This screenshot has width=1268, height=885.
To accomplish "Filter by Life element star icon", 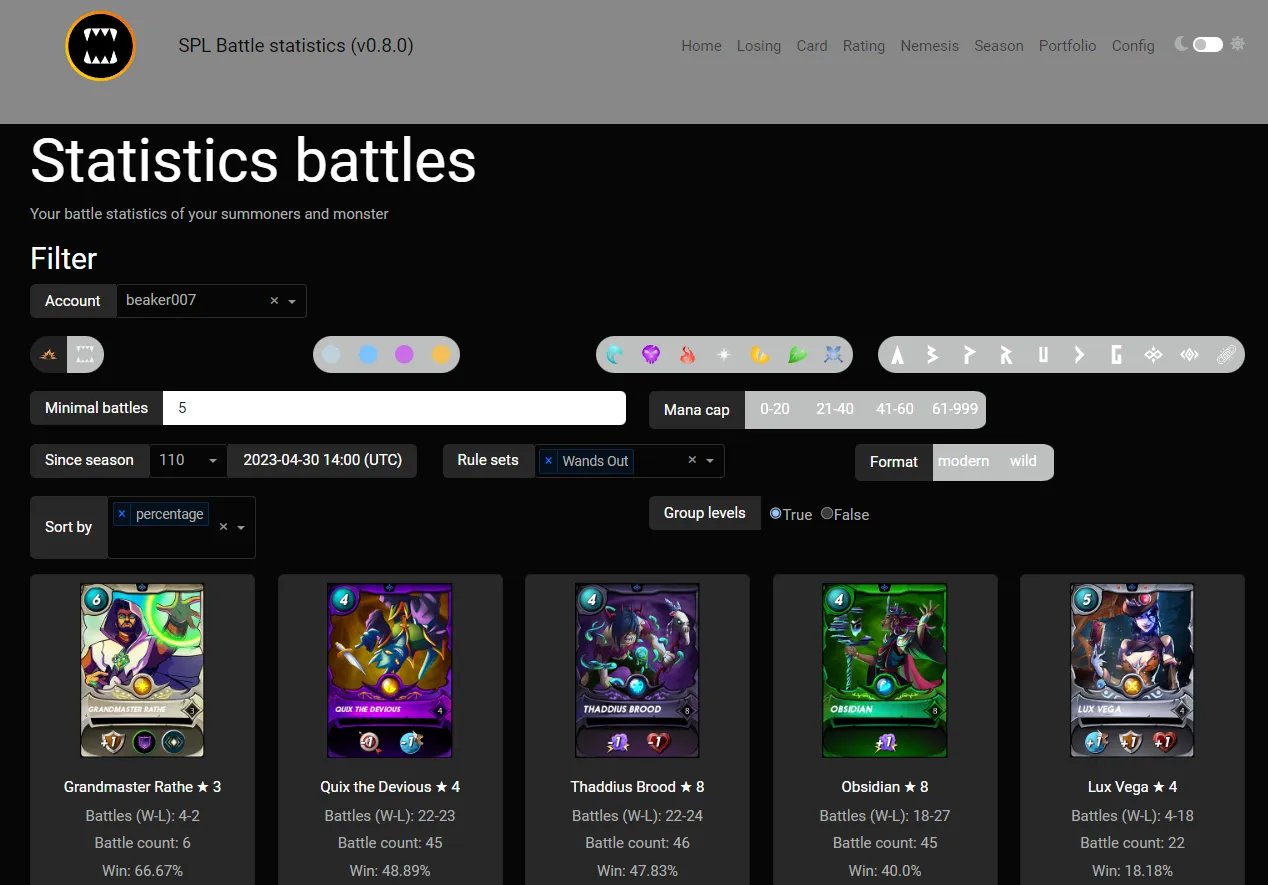I will [x=723, y=355].
